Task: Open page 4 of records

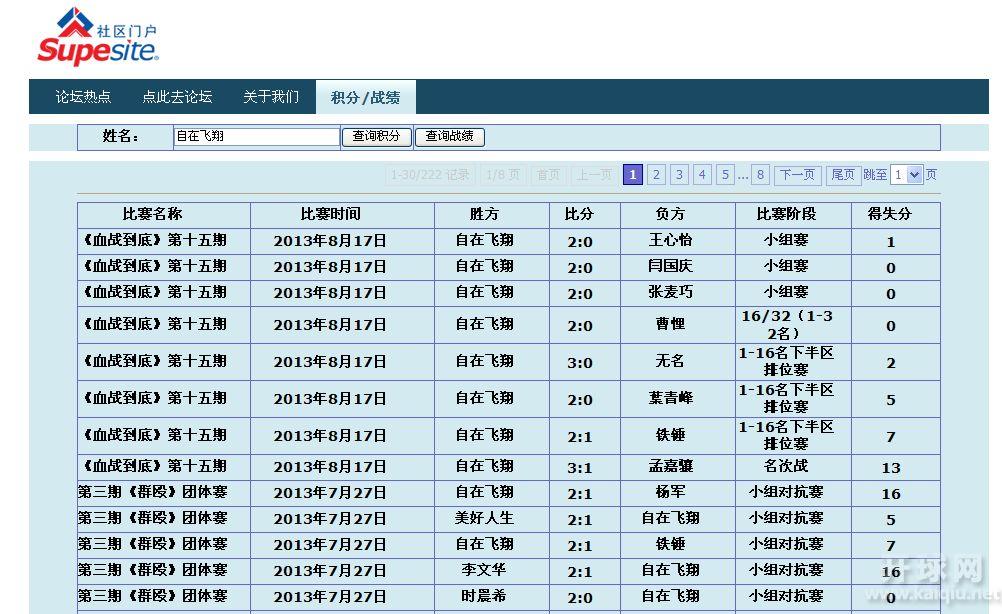Action: pyautogui.click(x=702, y=175)
